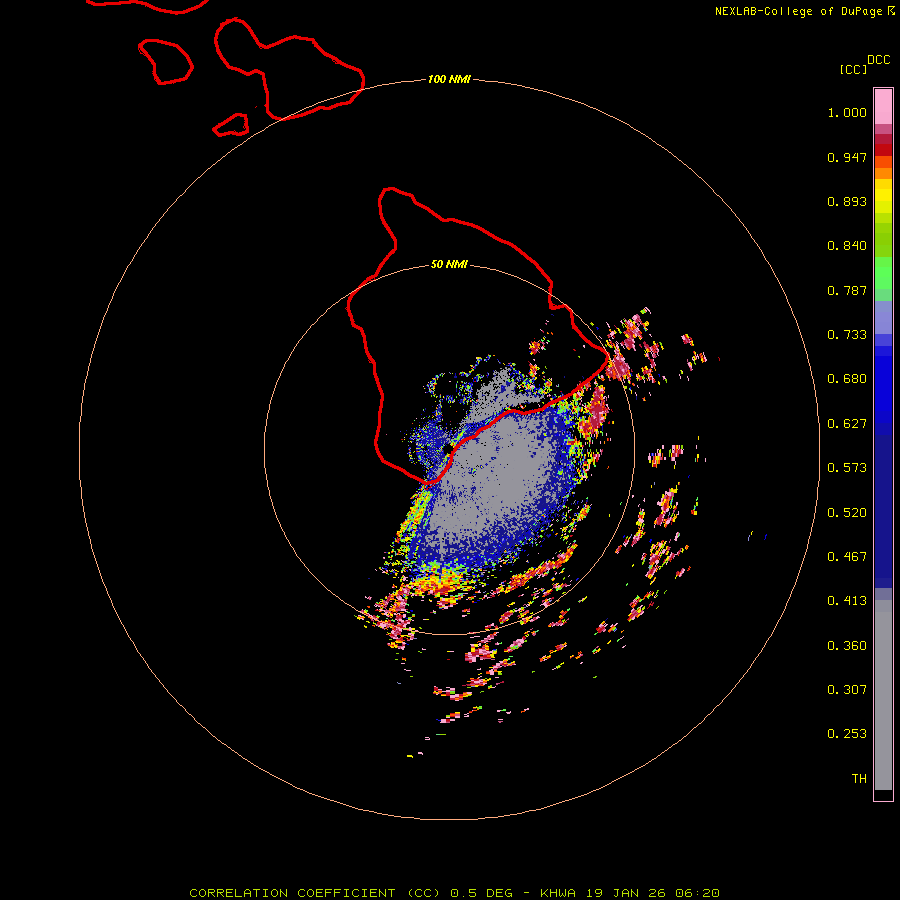Click the 19 JAN 26 date text
Screen dimensions: 900x900
[x=626, y=893]
